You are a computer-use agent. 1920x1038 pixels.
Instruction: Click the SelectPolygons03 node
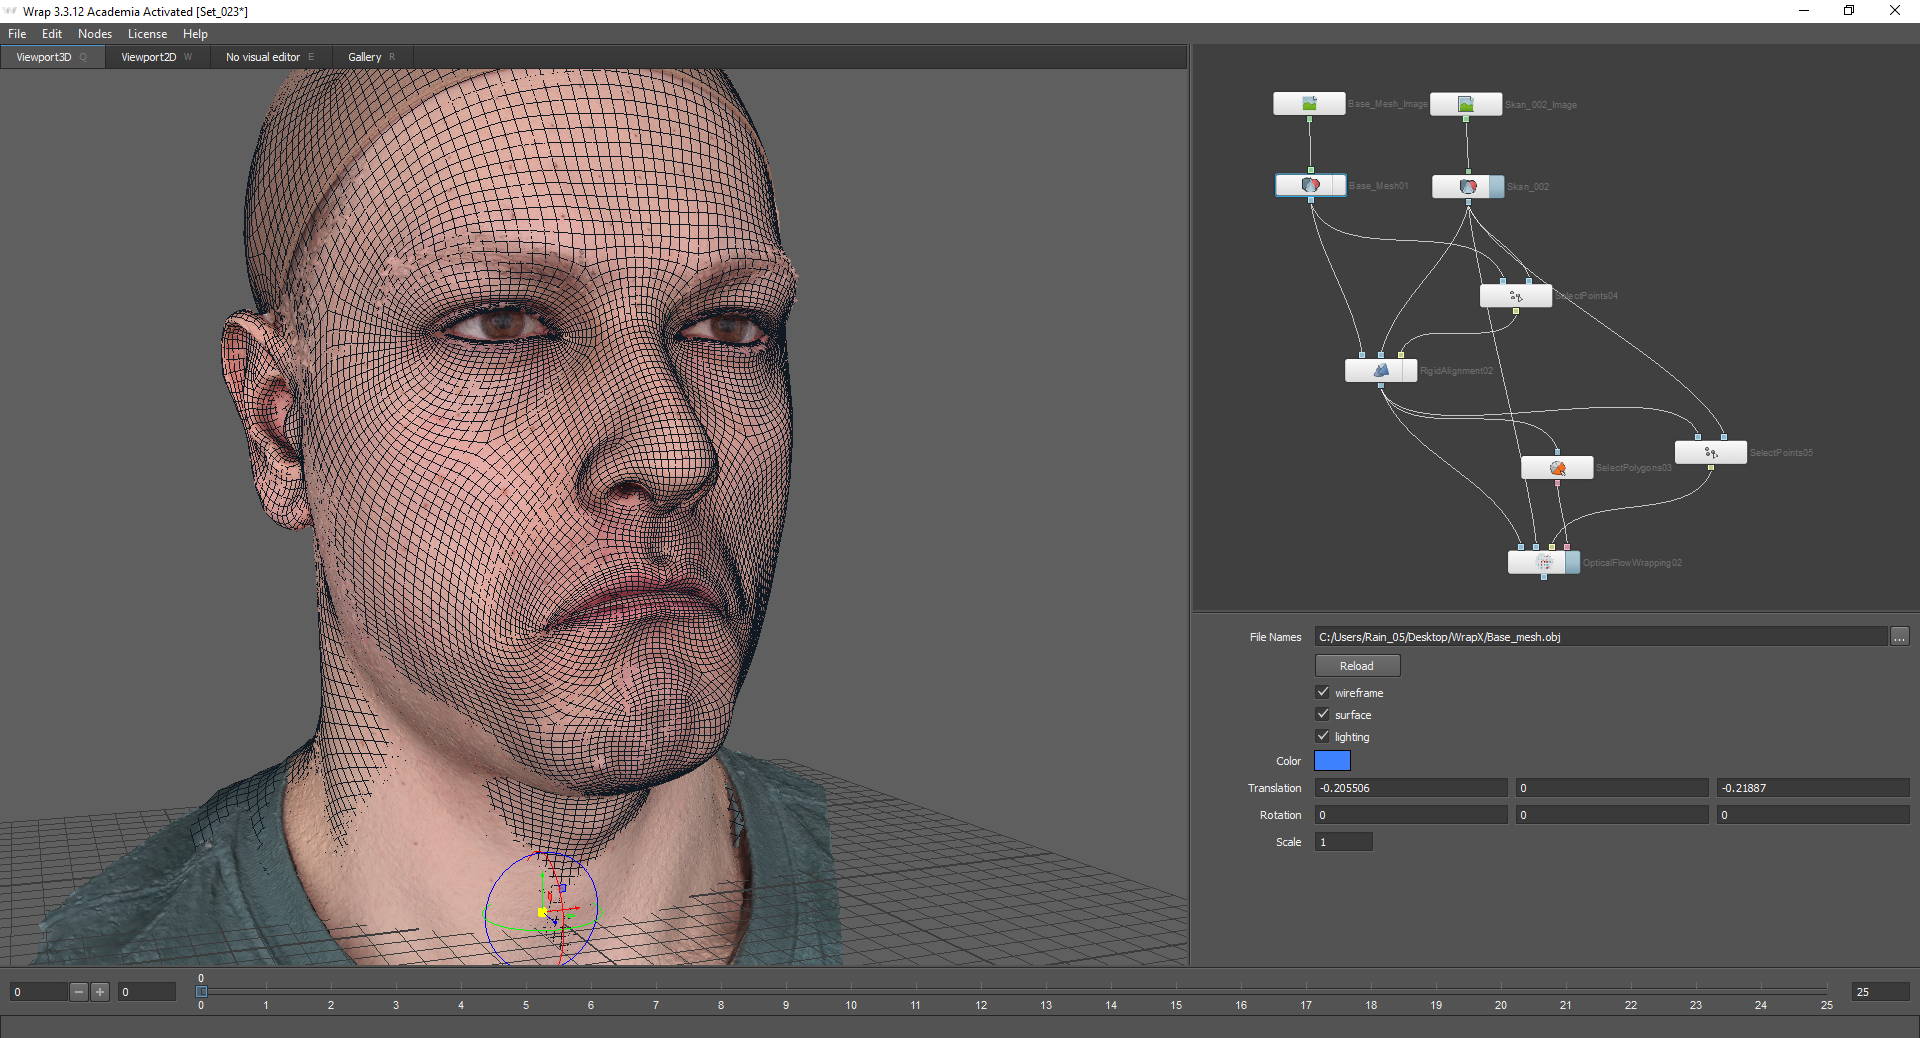click(x=1556, y=468)
